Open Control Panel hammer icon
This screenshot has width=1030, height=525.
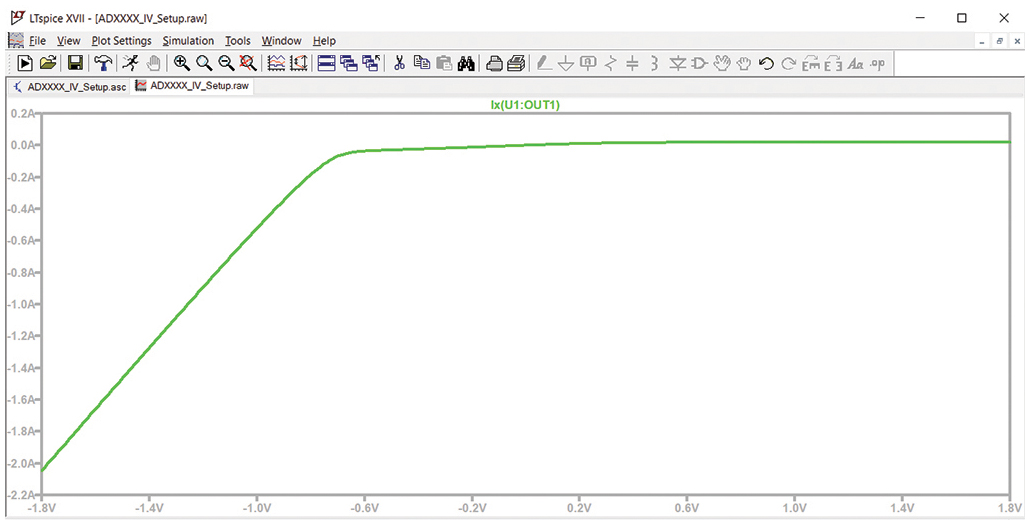[103, 63]
